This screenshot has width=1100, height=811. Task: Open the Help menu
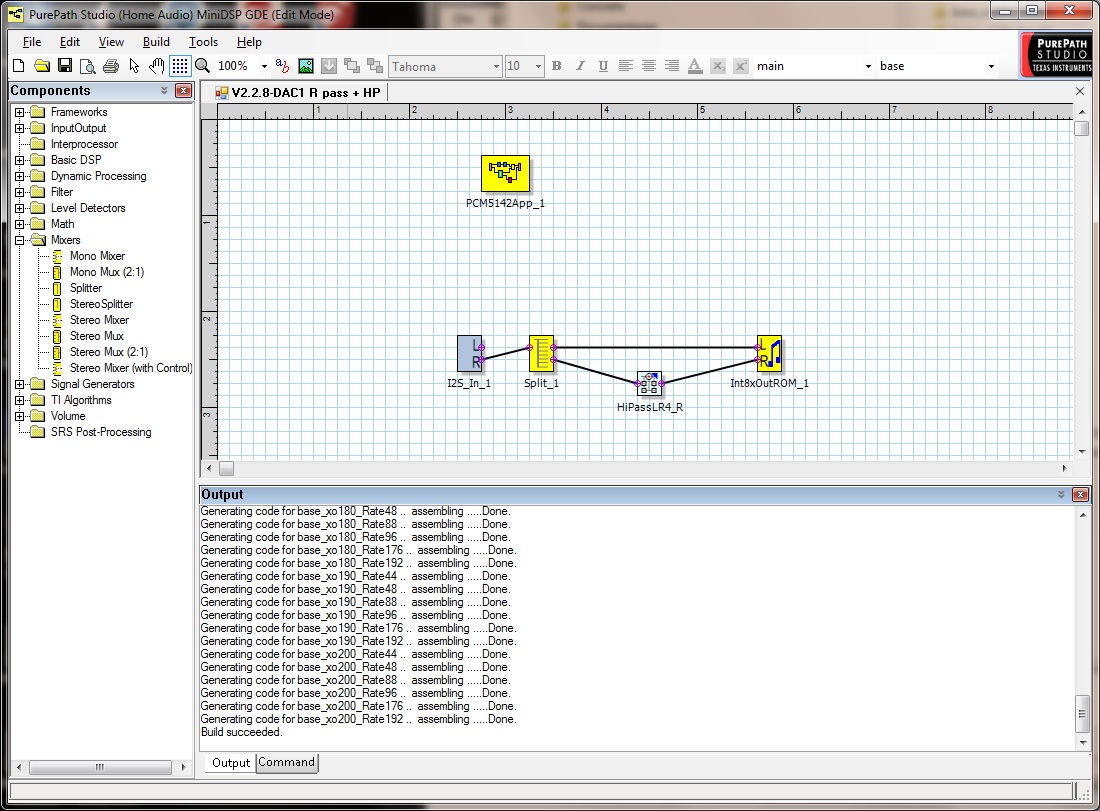pyautogui.click(x=249, y=42)
